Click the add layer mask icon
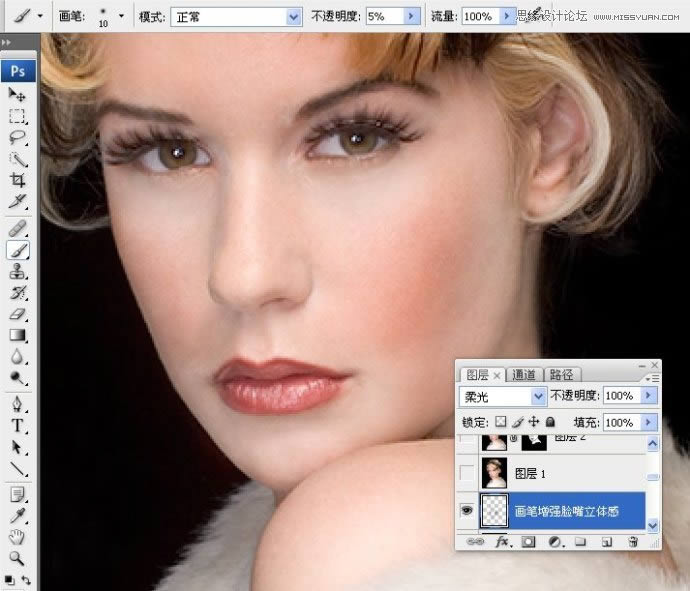The width and height of the screenshot is (690, 591). (x=528, y=542)
